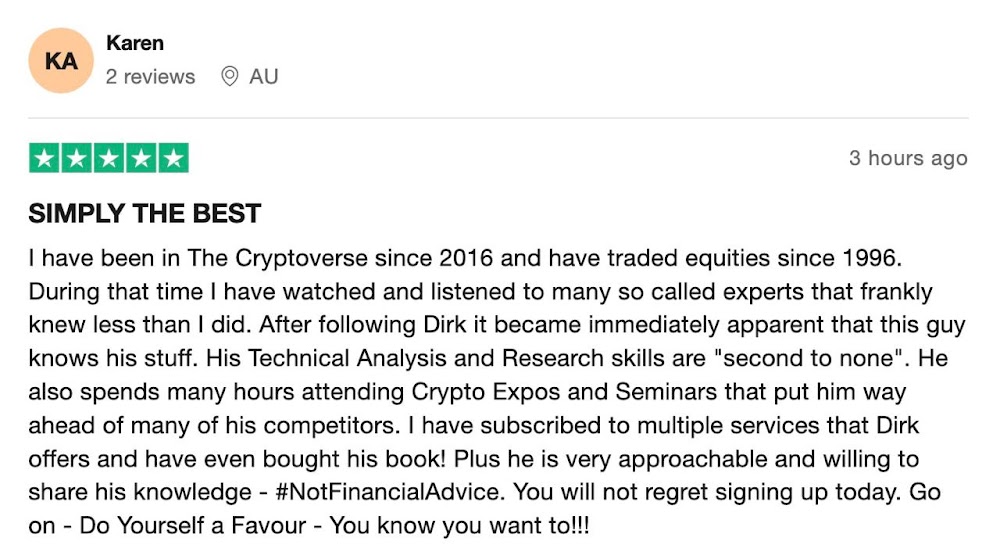Click the "3 hours ago" timestamp
This screenshot has height=559, width=1000.
(x=908, y=158)
